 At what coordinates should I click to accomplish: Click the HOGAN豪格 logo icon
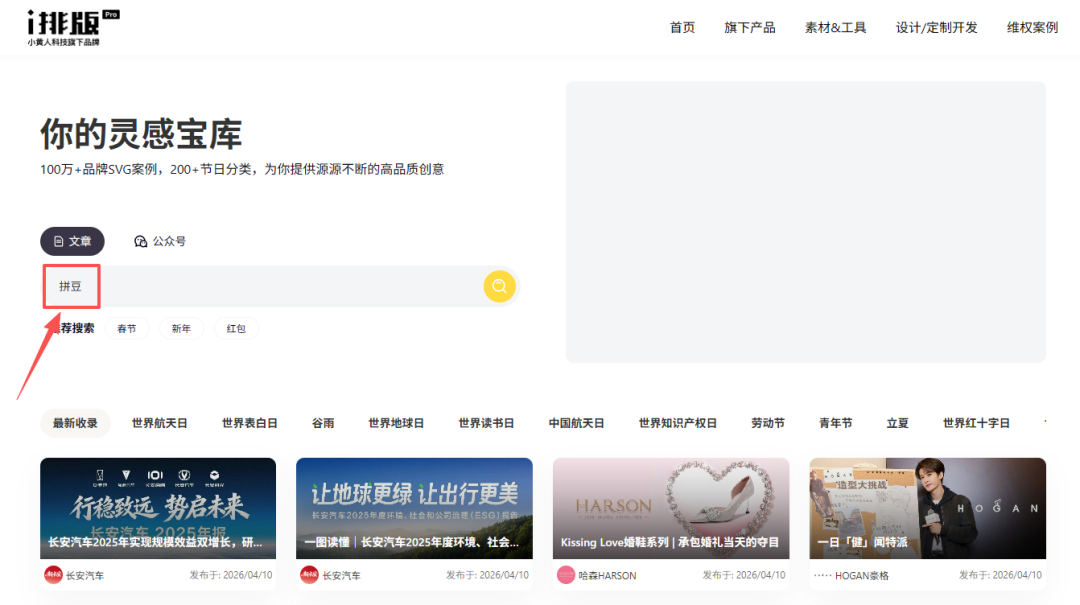pyautogui.click(x=822, y=575)
